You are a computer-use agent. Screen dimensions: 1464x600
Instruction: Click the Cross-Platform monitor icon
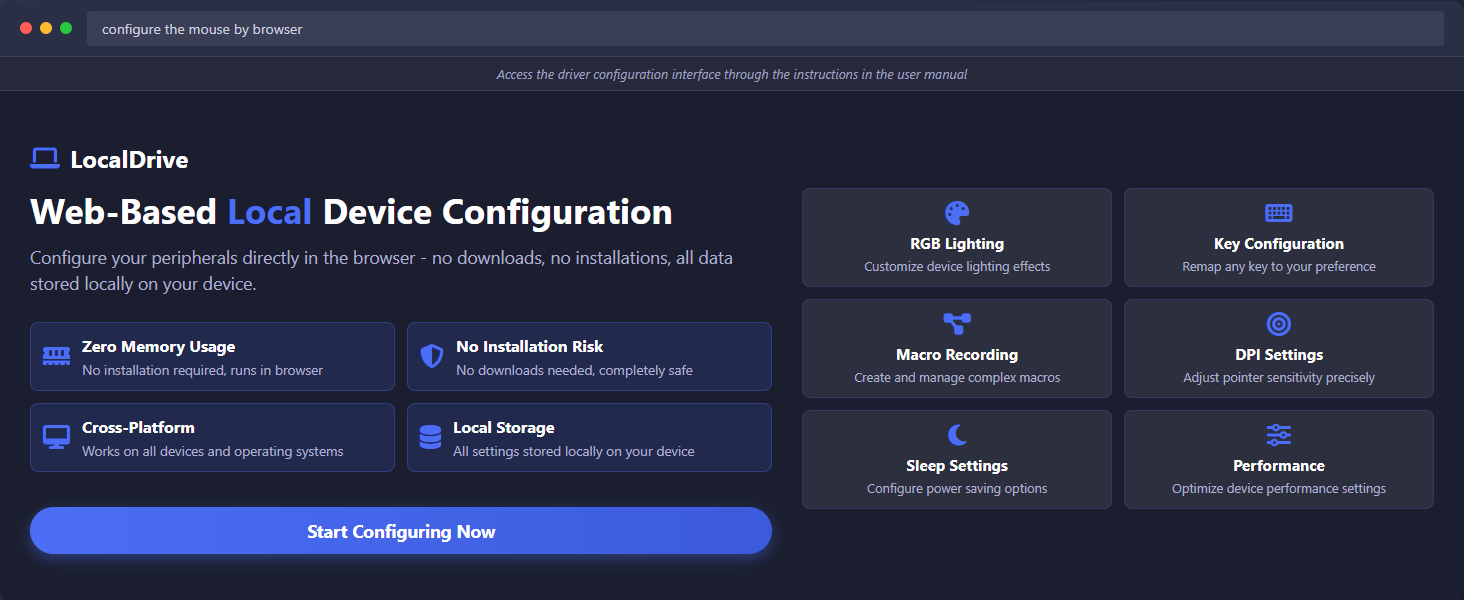pyautogui.click(x=56, y=437)
